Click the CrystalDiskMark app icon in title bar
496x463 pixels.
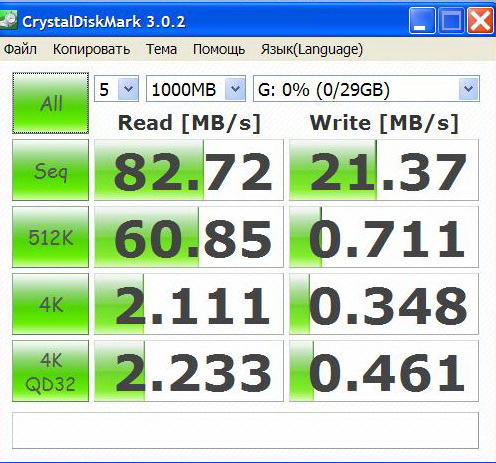(8, 21)
